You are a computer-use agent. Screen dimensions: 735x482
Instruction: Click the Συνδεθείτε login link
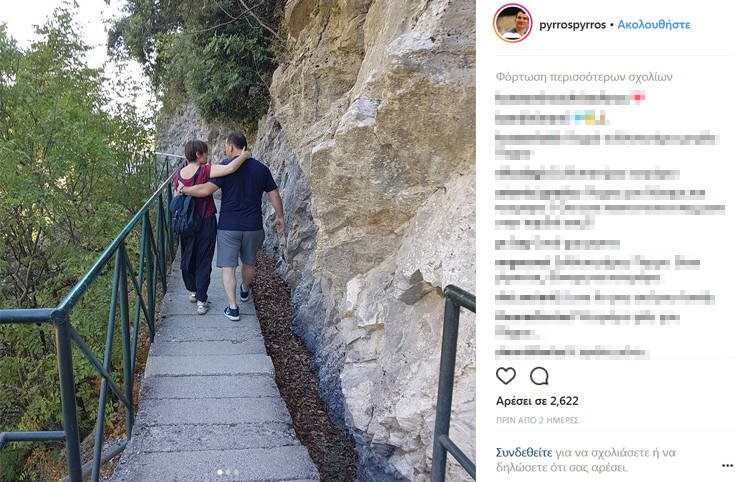[x=524, y=452]
